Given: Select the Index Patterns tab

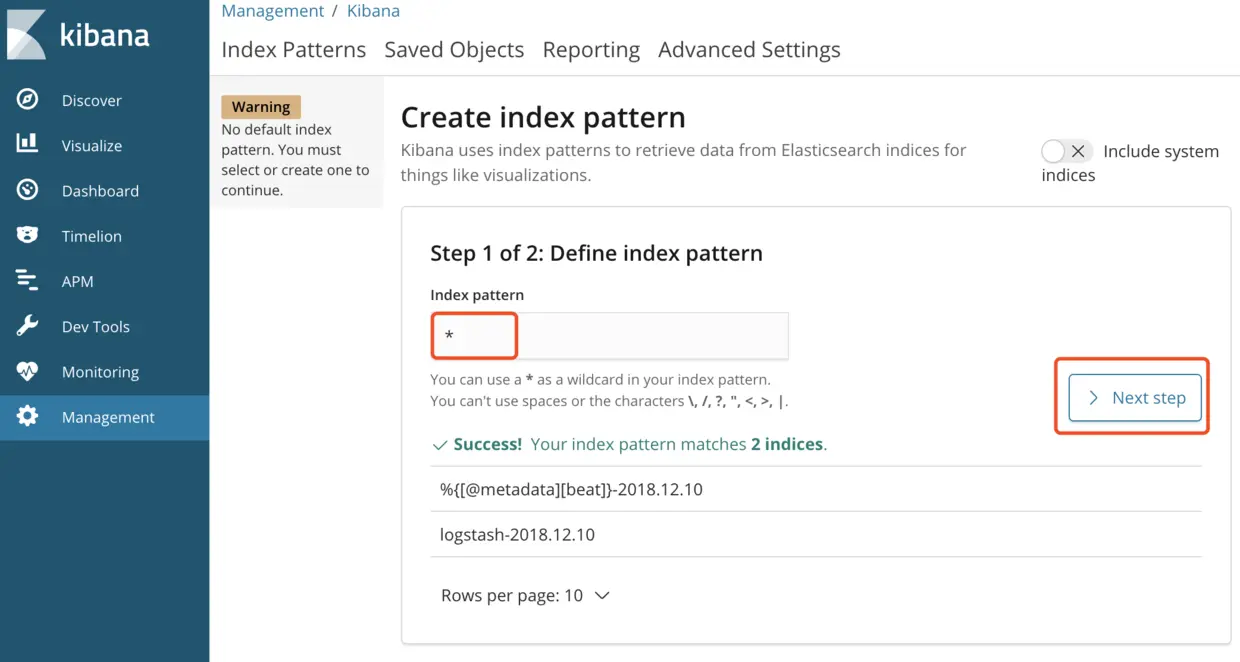Looking at the screenshot, I should [293, 50].
